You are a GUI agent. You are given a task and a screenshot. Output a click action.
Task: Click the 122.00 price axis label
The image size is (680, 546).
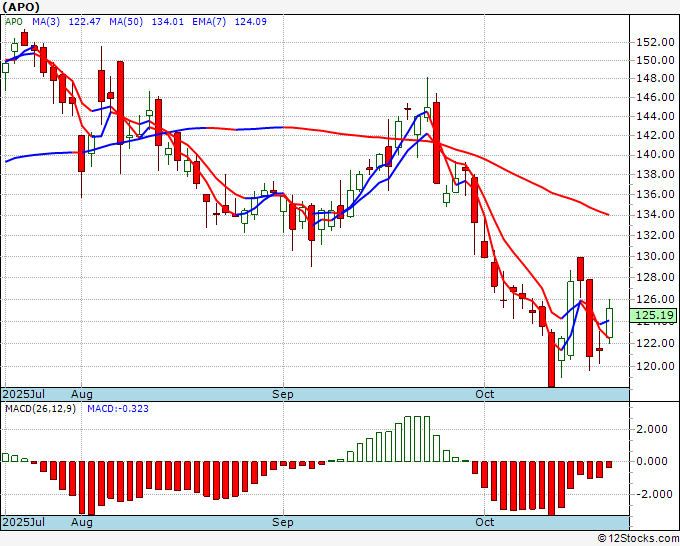(x=655, y=343)
